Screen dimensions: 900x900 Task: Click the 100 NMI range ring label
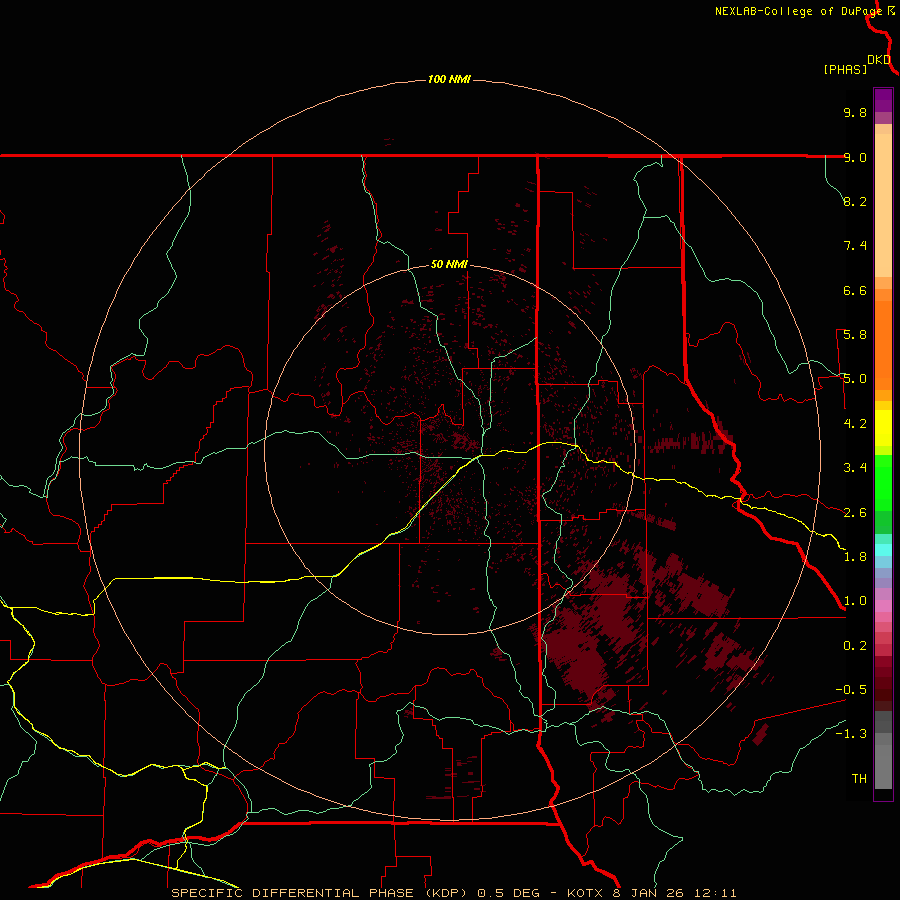[449, 79]
